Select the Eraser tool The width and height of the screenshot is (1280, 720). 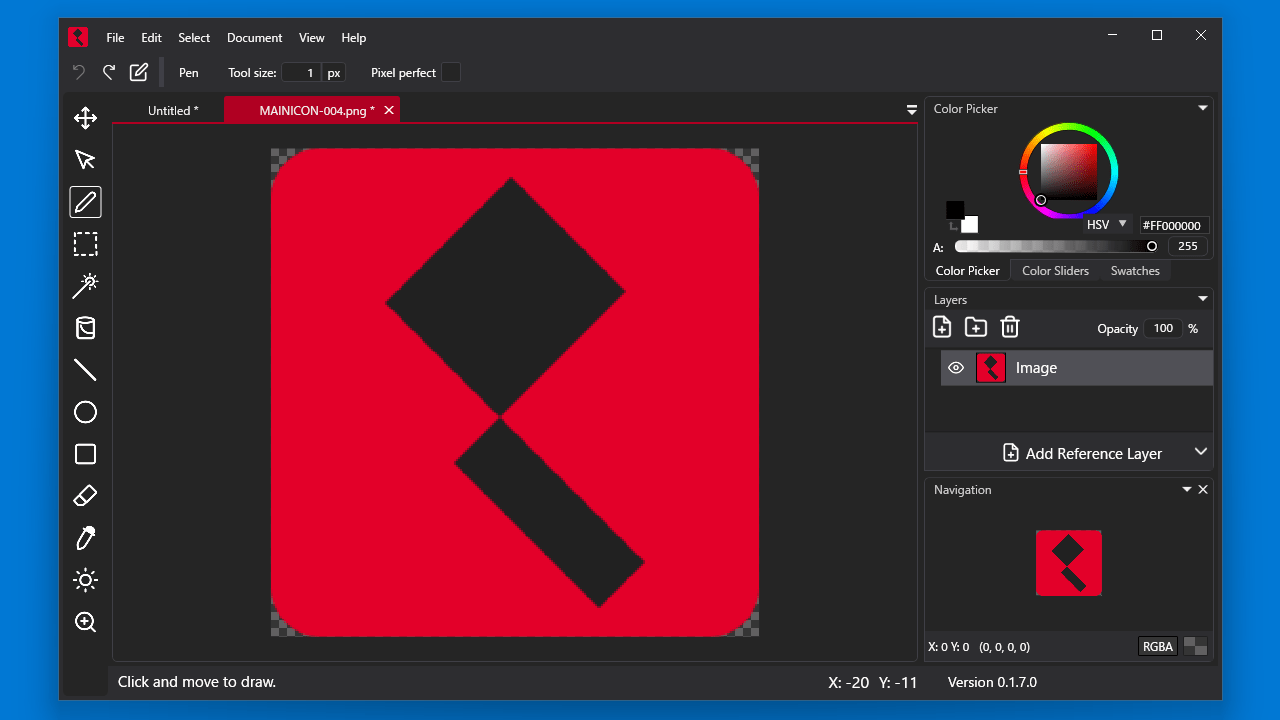[85, 496]
